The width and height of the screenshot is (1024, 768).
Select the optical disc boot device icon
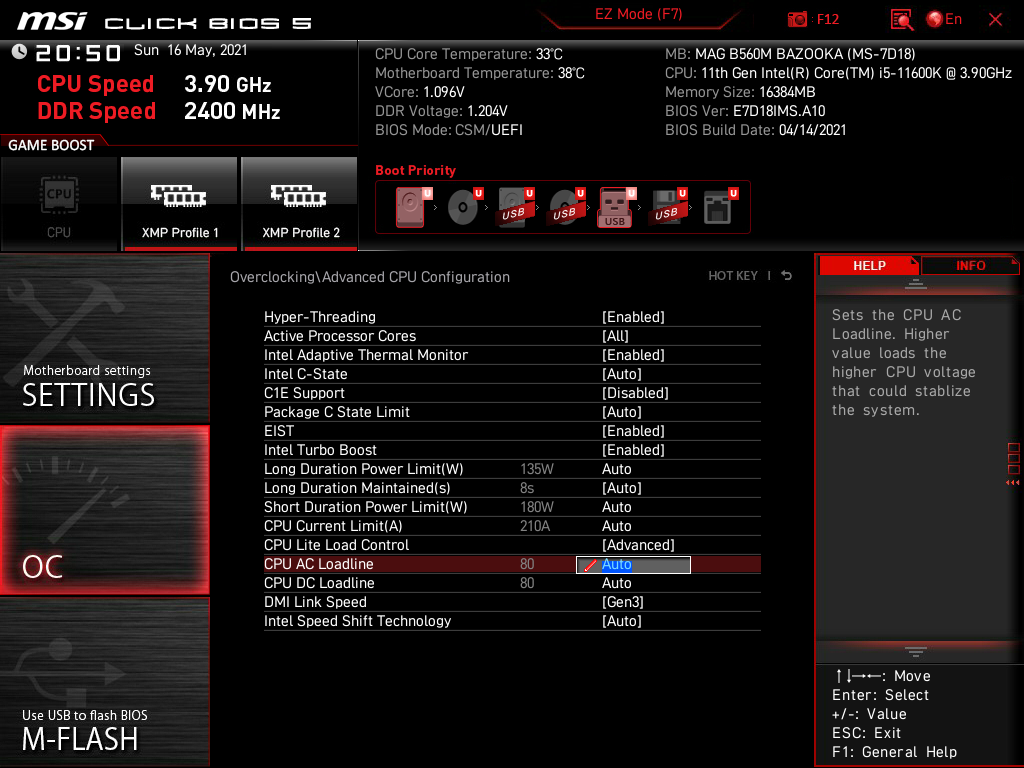click(465, 207)
